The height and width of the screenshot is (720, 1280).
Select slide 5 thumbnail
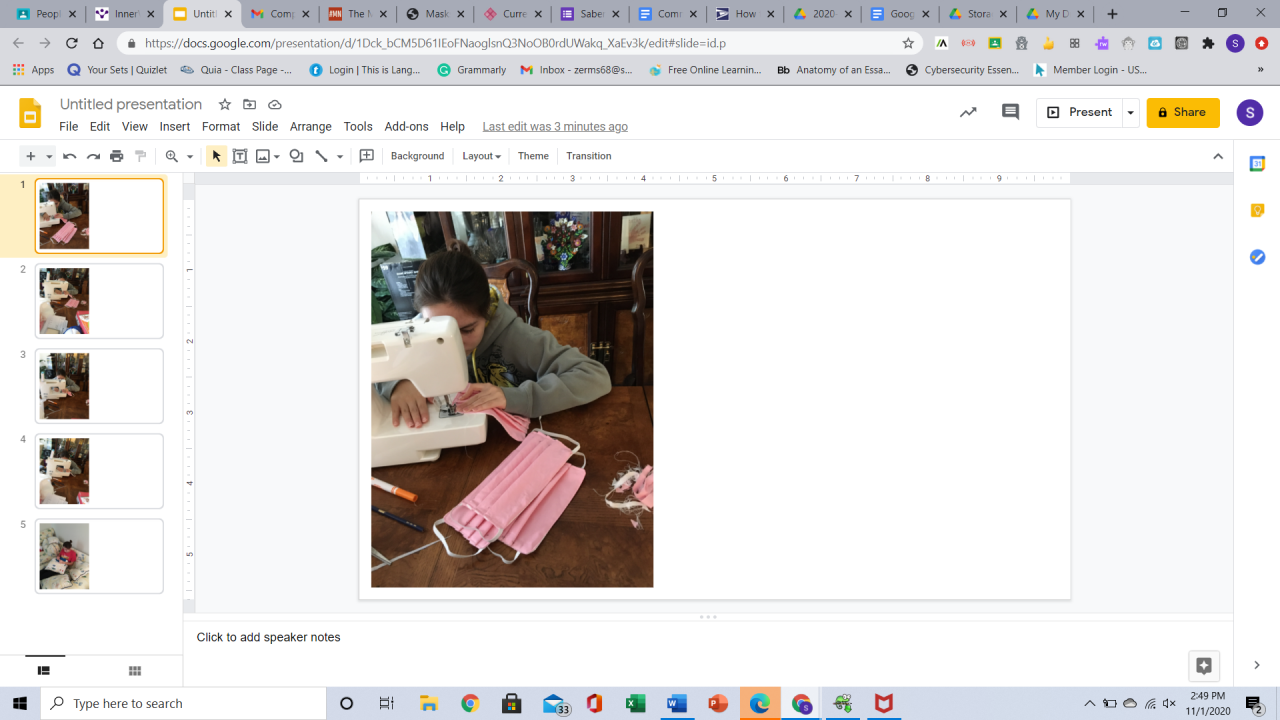99,556
